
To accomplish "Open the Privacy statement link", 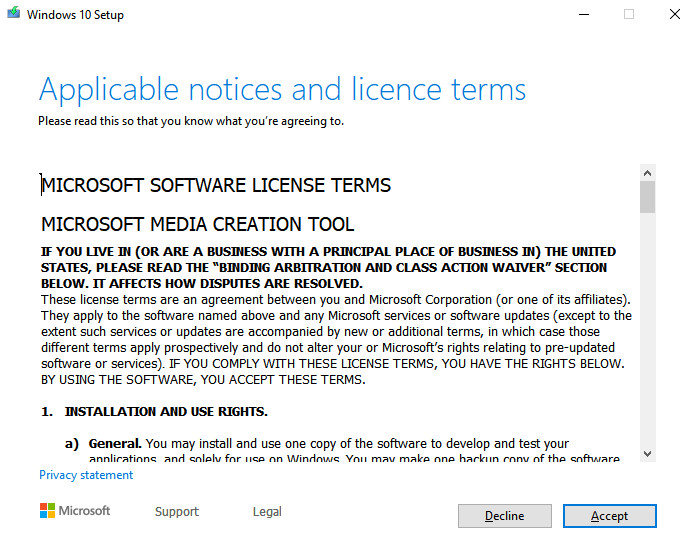I will click(x=86, y=475).
